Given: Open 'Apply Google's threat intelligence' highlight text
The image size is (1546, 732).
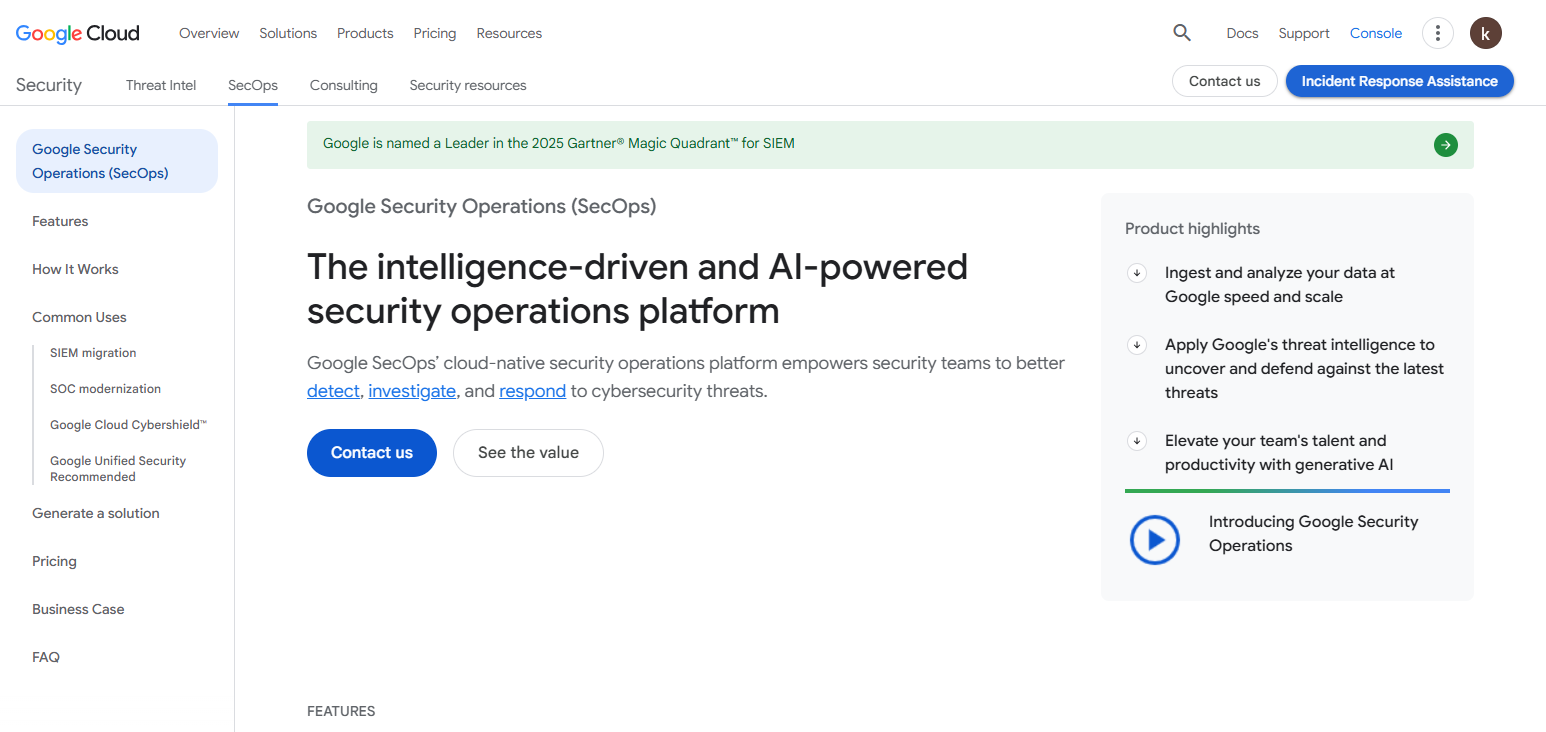Looking at the screenshot, I should pos(1304,369).
